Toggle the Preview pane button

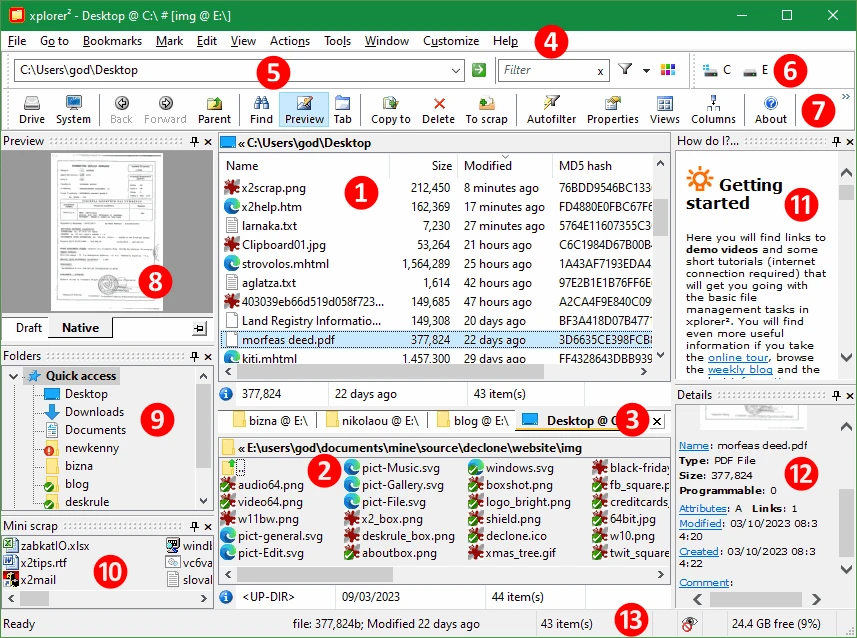[x=304, y=109]
